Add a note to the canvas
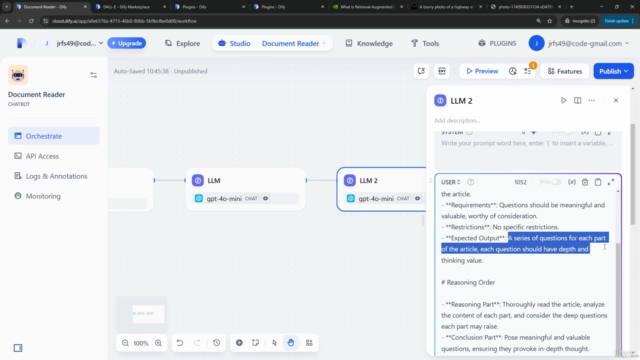Viewport: 640px width, 360px height. (256, 343)
